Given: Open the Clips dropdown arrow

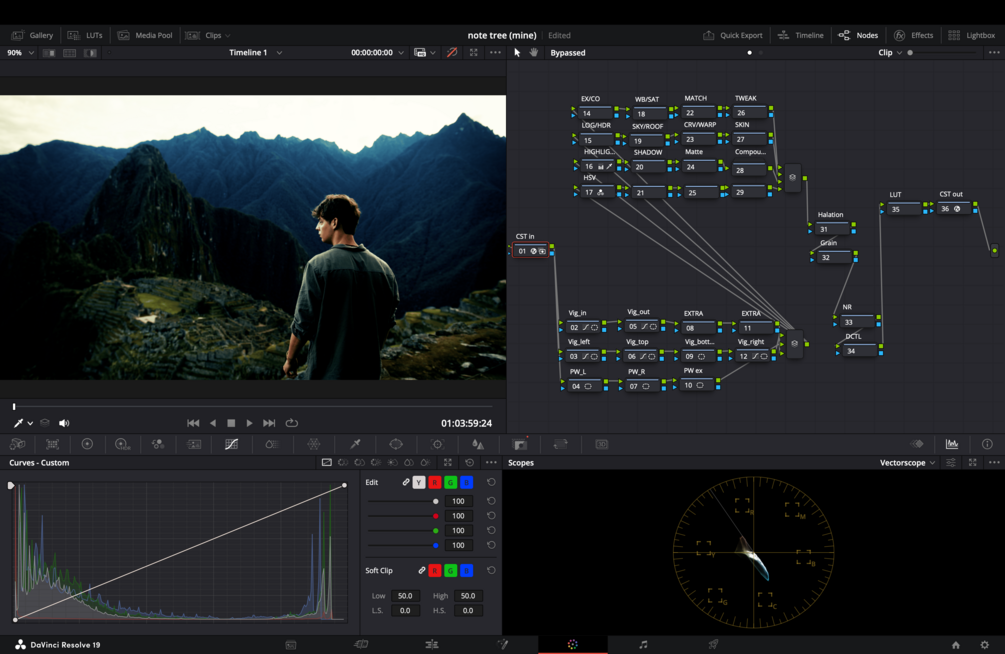Looking at the screenshot, I should pos(228,35).
